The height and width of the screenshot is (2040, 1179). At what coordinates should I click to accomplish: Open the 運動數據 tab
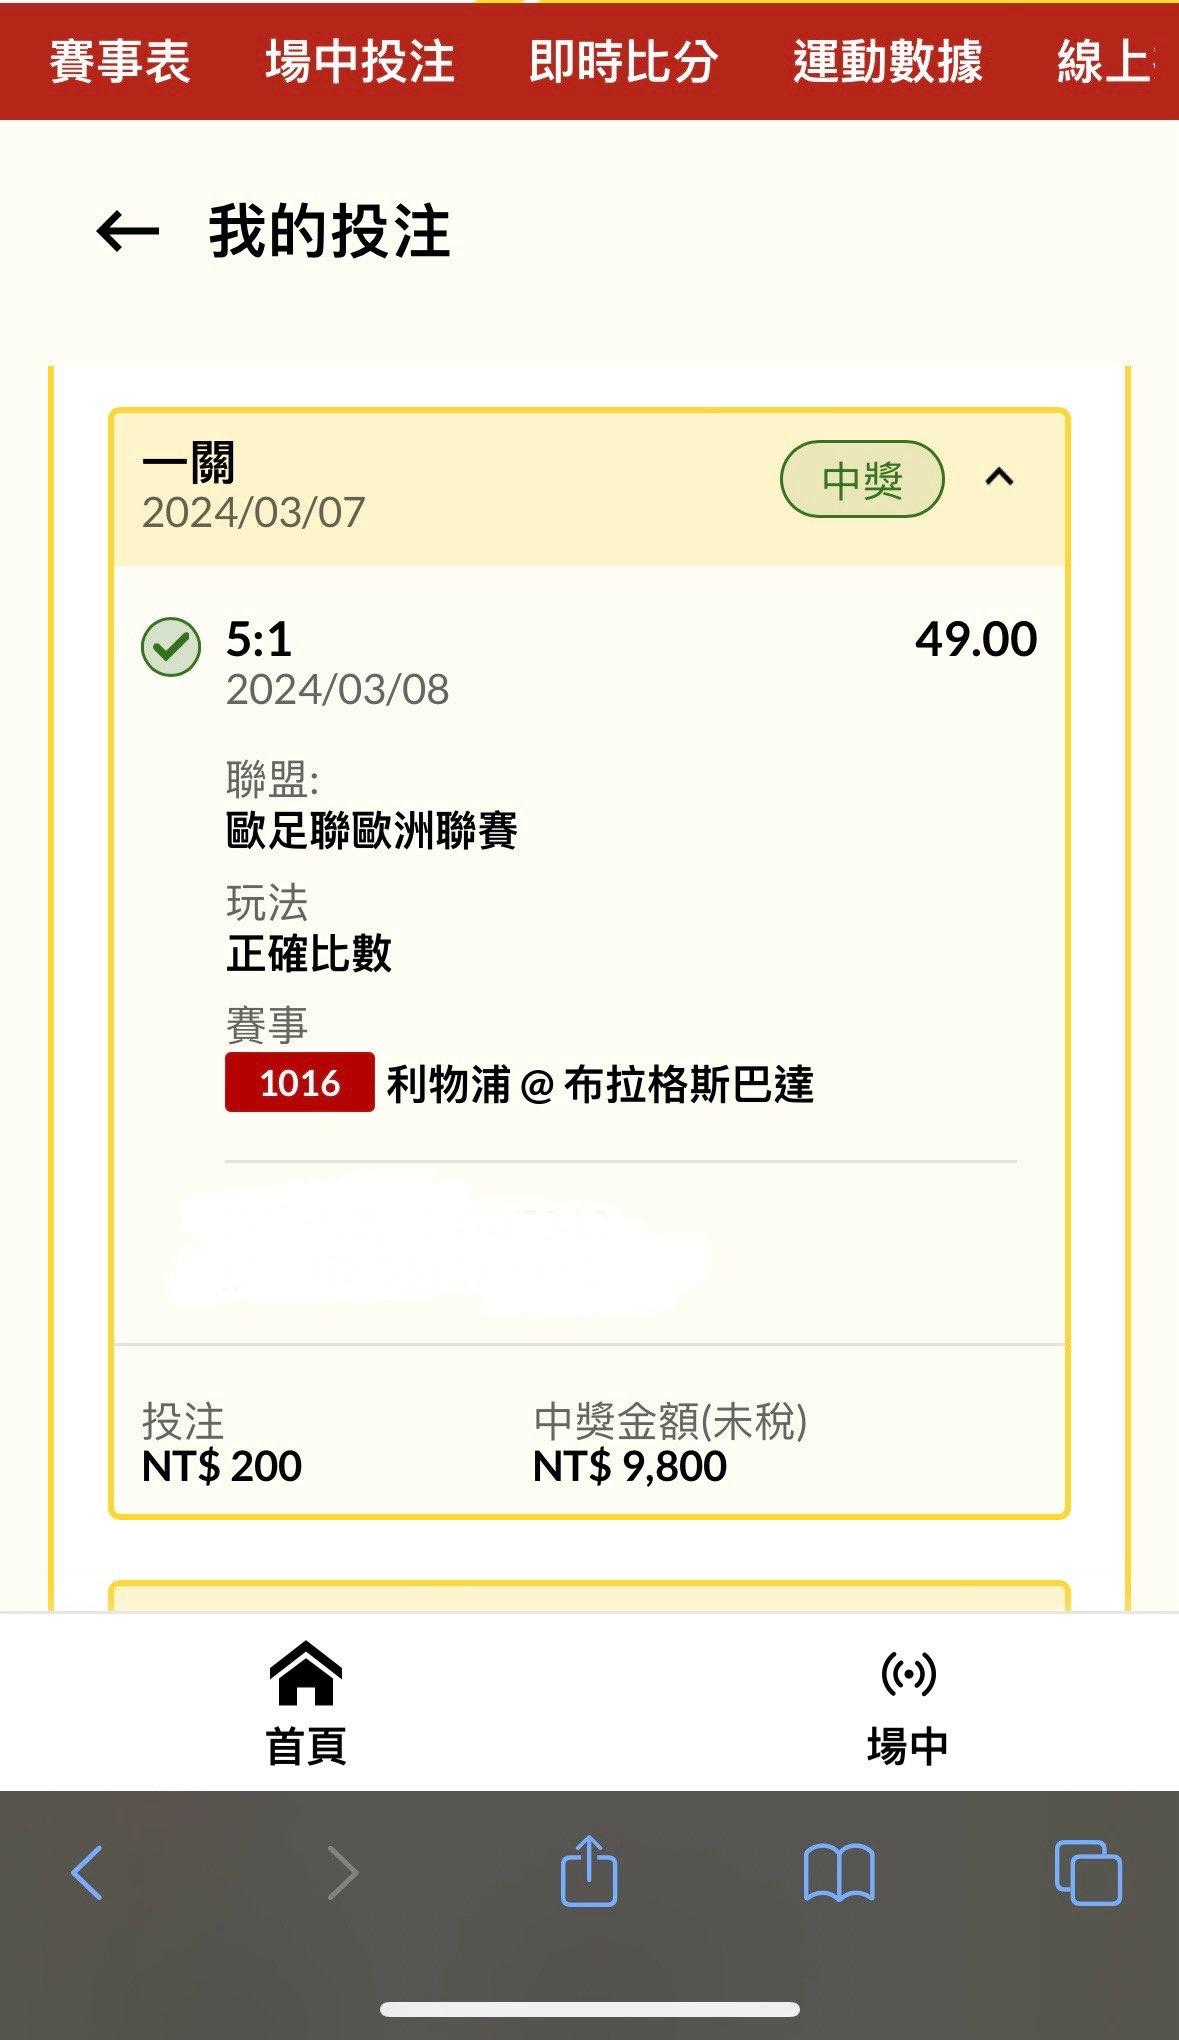tap(888, 62)
